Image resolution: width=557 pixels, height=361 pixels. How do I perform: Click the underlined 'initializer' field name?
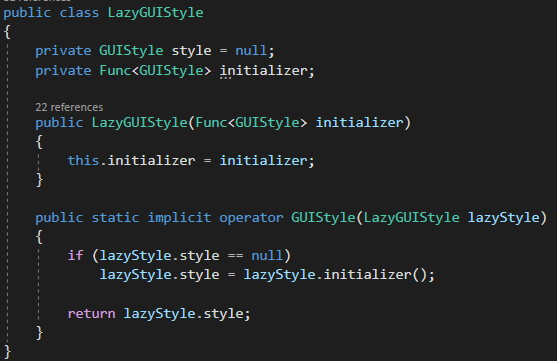(x=264, y=70)
